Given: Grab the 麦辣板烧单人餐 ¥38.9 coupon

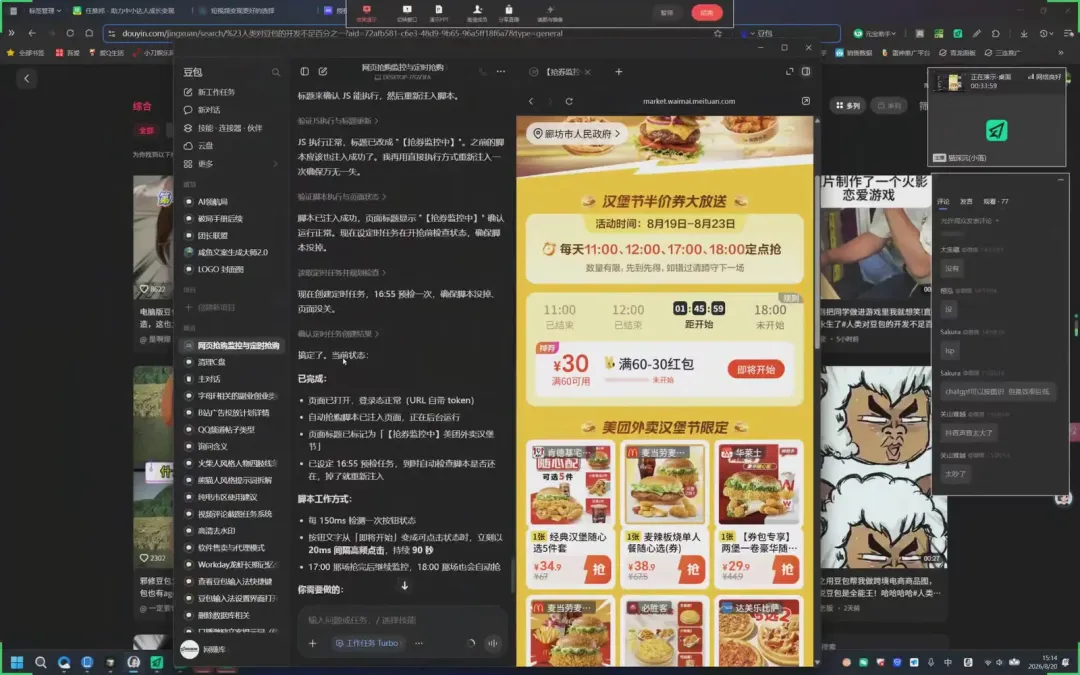Looking at the screenshot, I should pyautogui.click(x=692, y=570).
